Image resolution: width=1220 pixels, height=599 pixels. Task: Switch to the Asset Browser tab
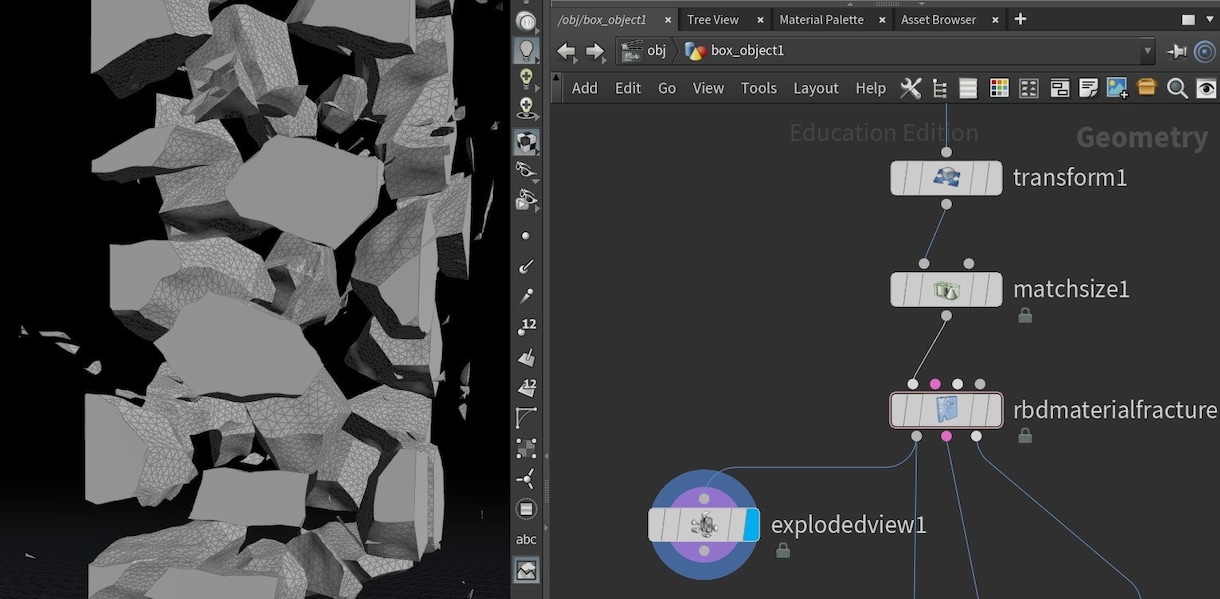[938, 19]
